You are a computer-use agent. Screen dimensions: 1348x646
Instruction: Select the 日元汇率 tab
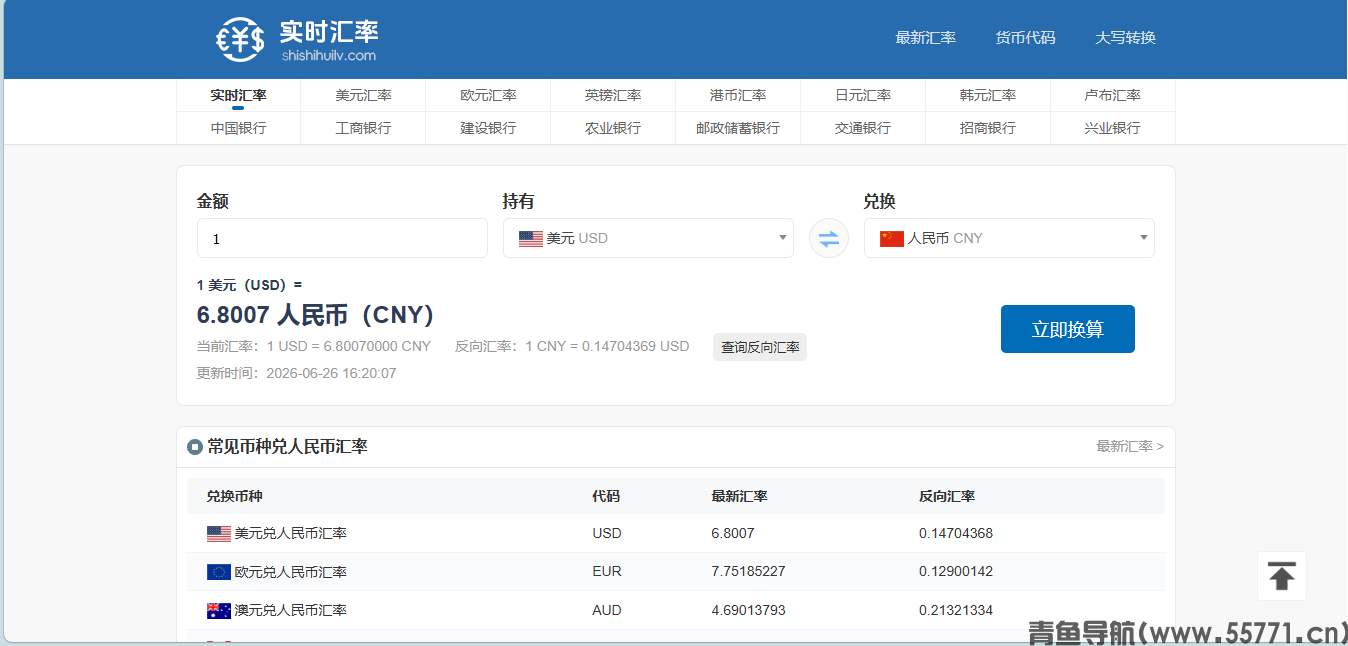tap(863, 95)
